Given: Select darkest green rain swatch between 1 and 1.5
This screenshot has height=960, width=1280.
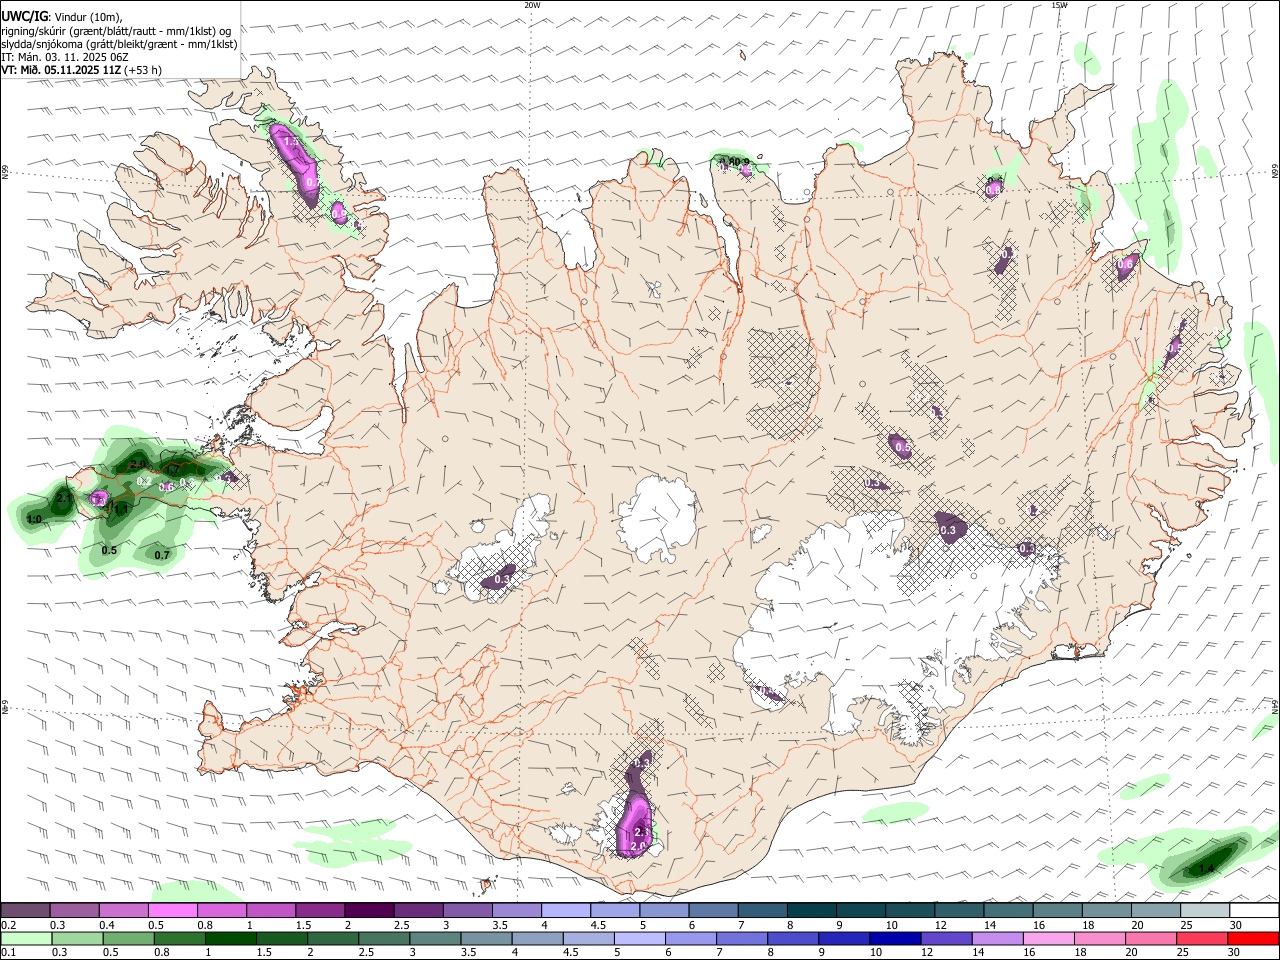Looking at the screenshot, I should pos(231,938).
